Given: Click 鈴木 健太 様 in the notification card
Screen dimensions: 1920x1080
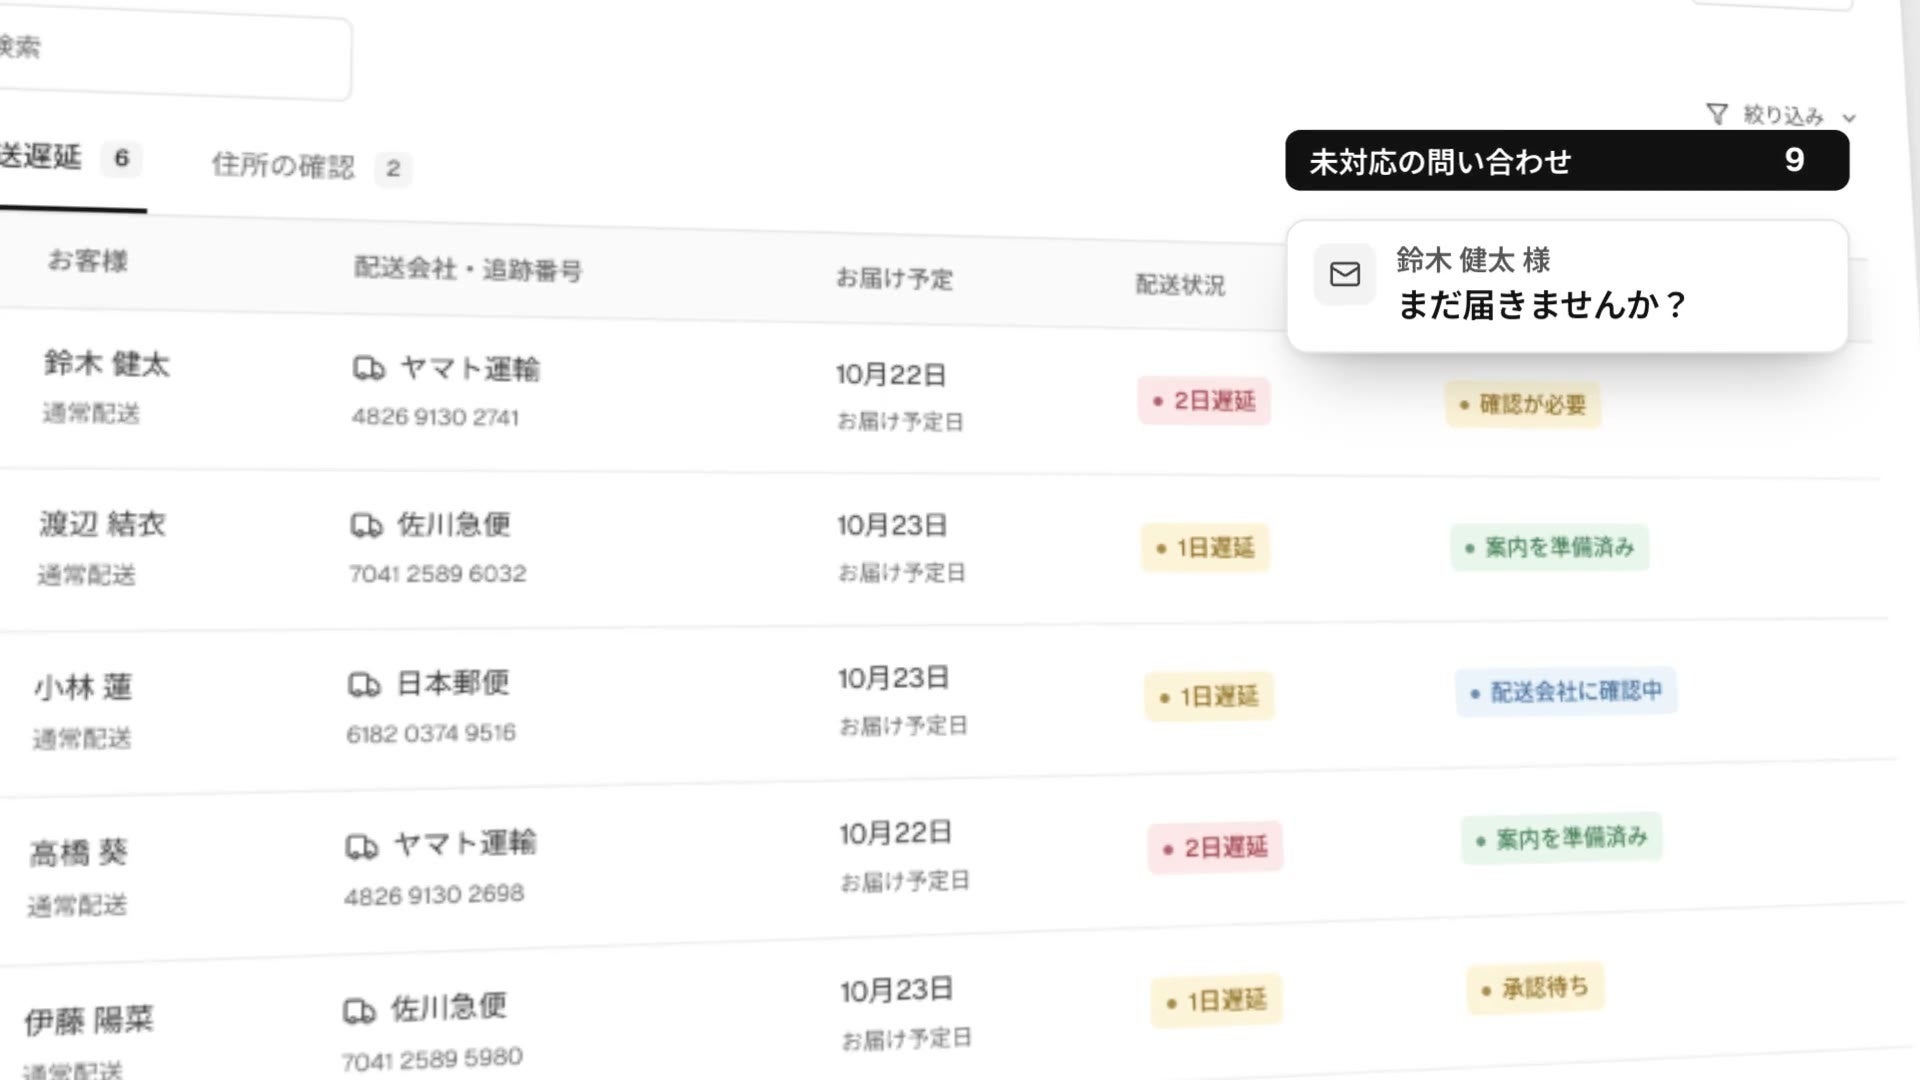Looking at the screenshot, I should (x=1473, y=260).
